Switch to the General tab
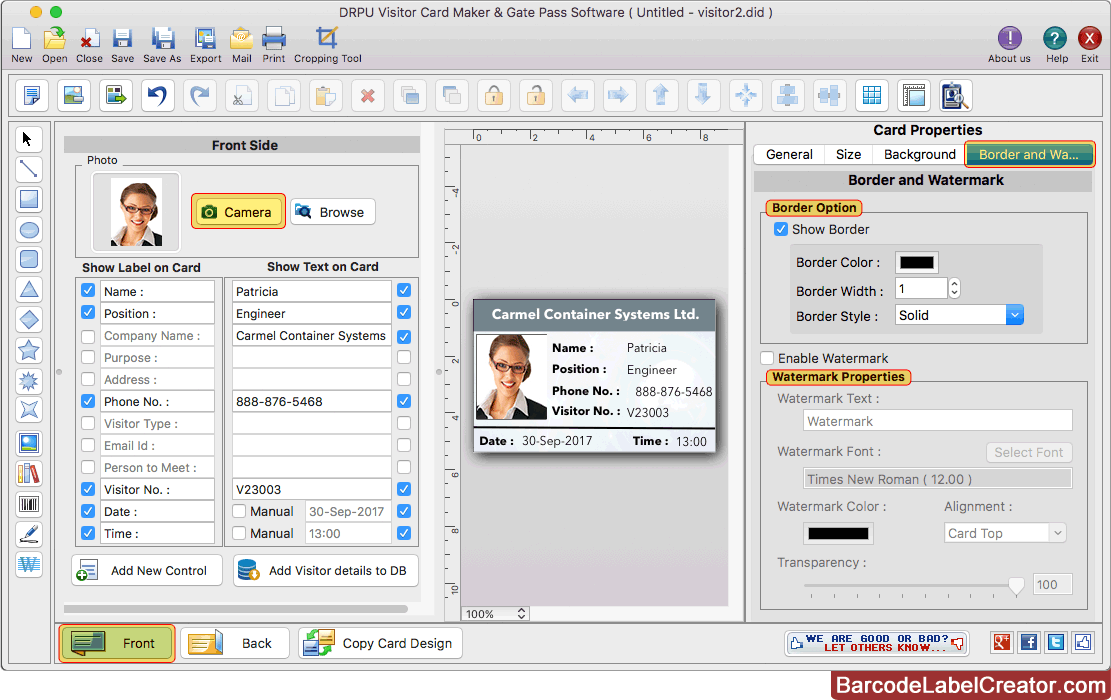The height and width of the screenshot is (700, 1111). (x=789, y=154)
